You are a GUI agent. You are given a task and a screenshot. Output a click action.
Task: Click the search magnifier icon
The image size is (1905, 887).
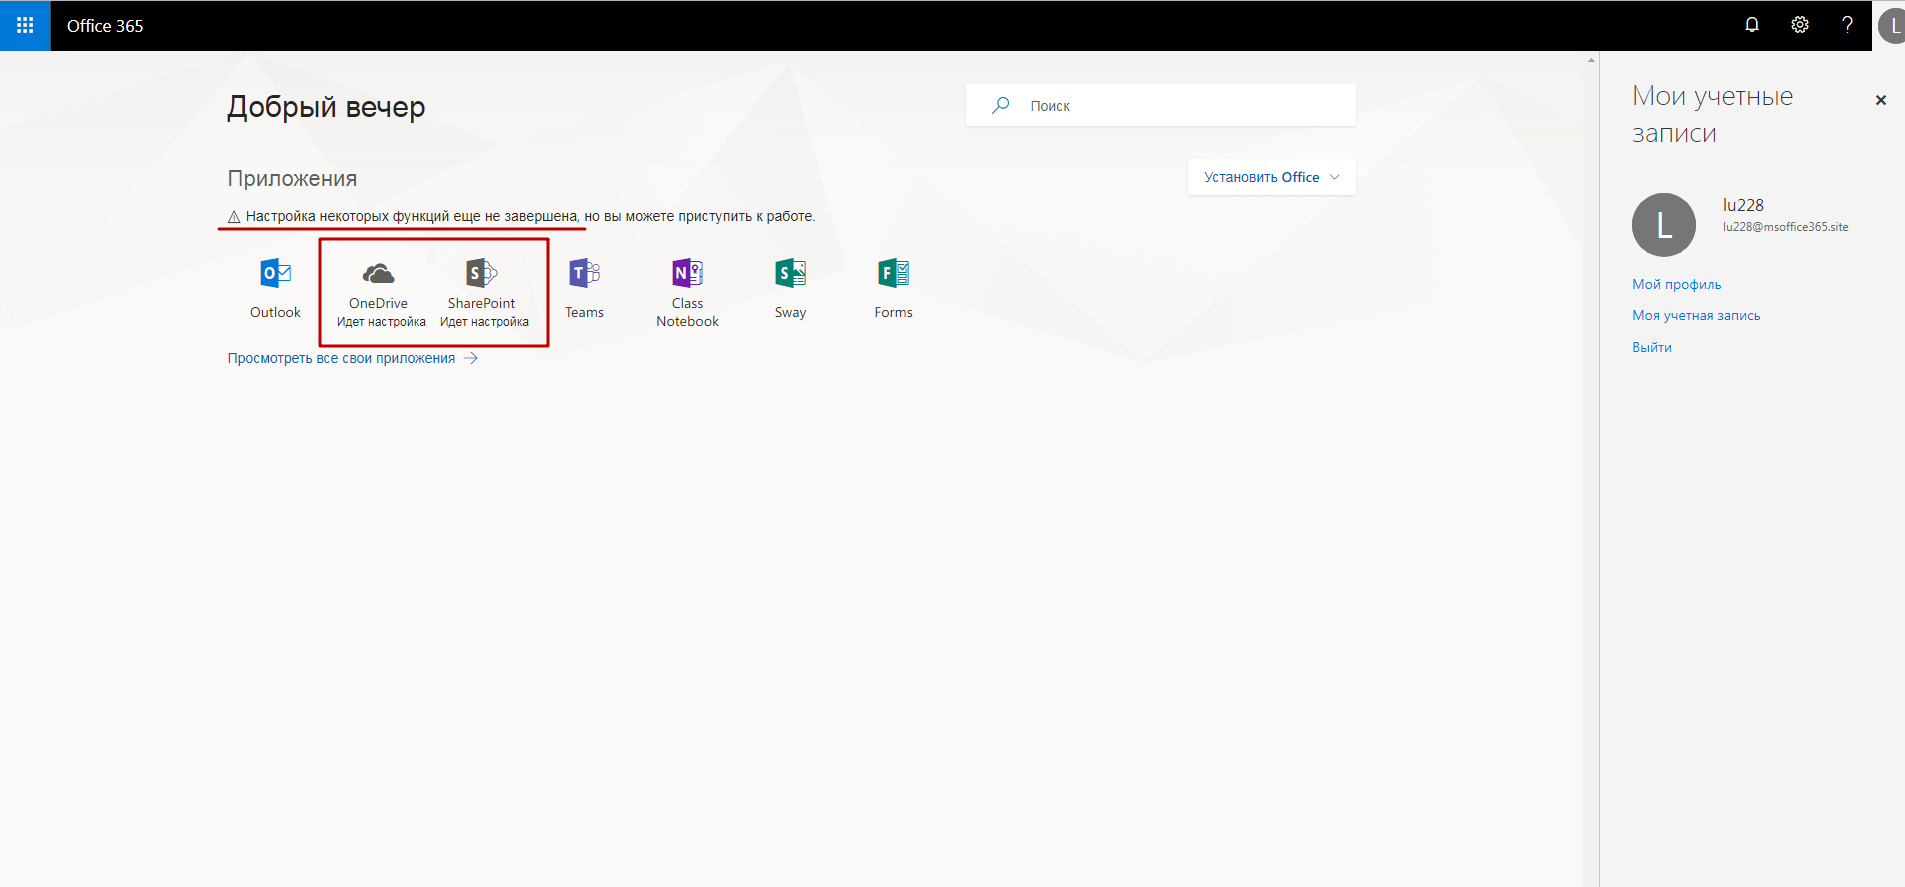tap(1000, 105)
